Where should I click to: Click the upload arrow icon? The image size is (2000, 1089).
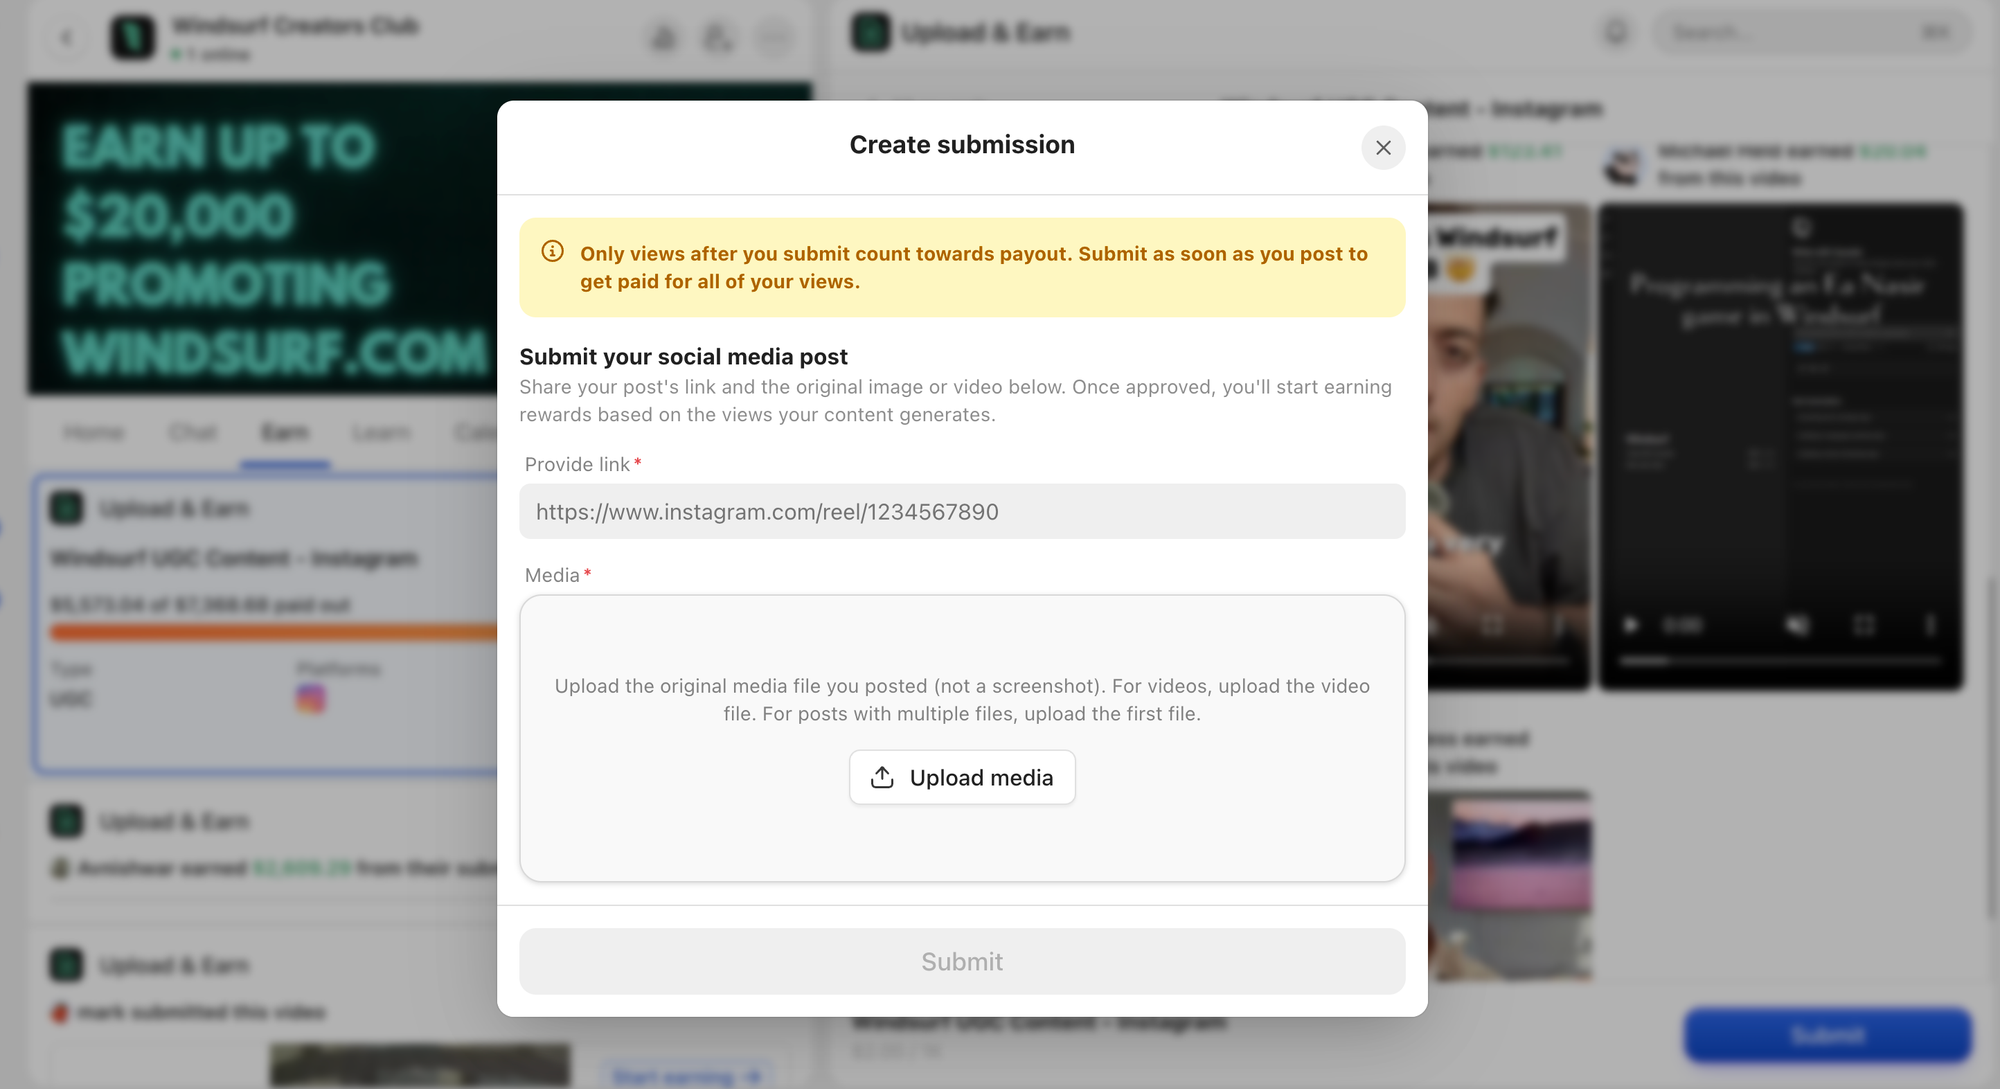coord(882,777)
